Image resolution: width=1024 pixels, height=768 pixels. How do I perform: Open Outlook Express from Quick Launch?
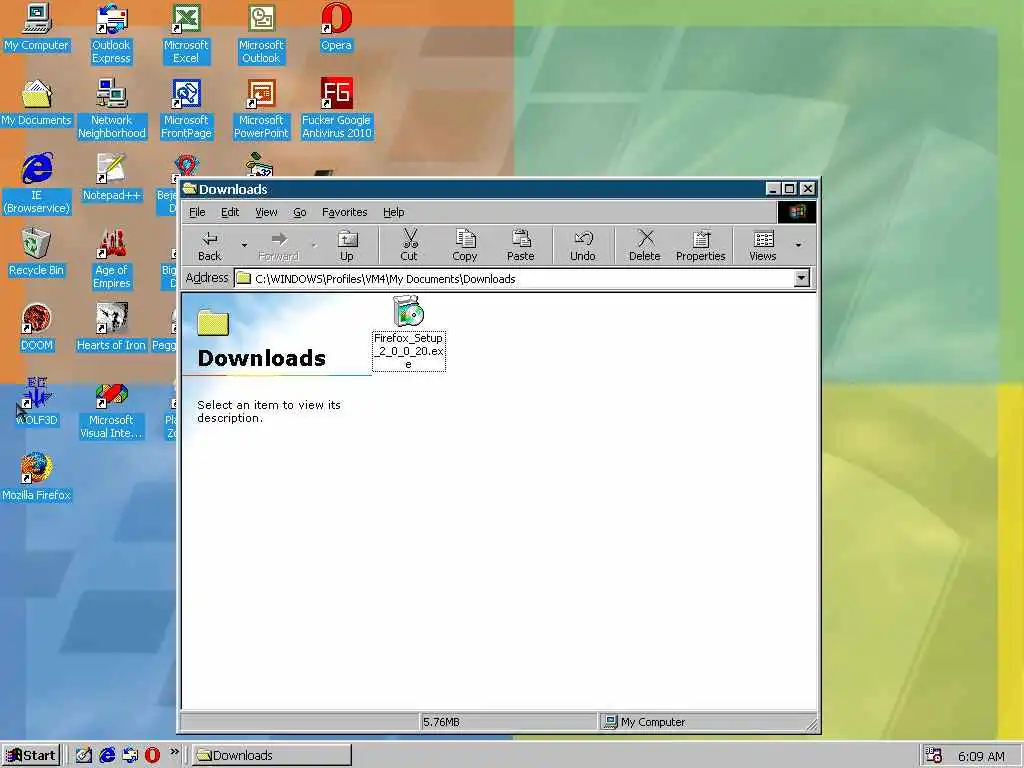click(130, 756)
